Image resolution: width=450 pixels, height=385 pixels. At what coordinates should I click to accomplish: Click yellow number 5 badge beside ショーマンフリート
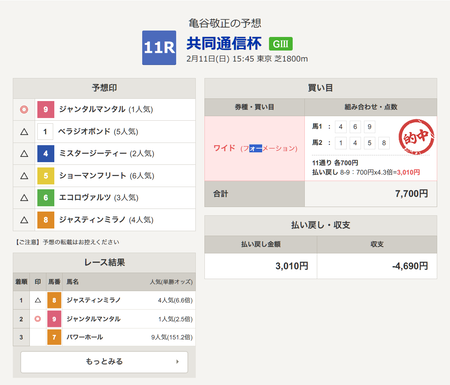pos(46,175)
